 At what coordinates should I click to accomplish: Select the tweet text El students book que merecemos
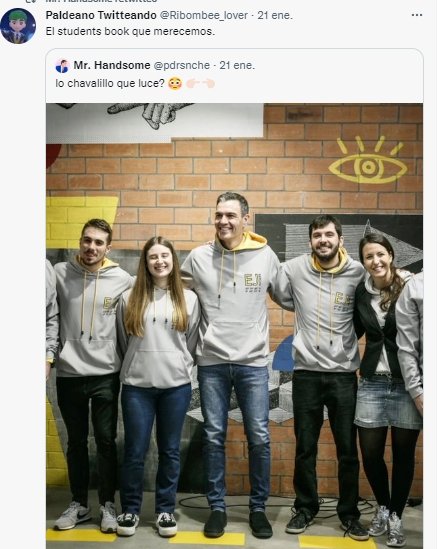[130, 32]
